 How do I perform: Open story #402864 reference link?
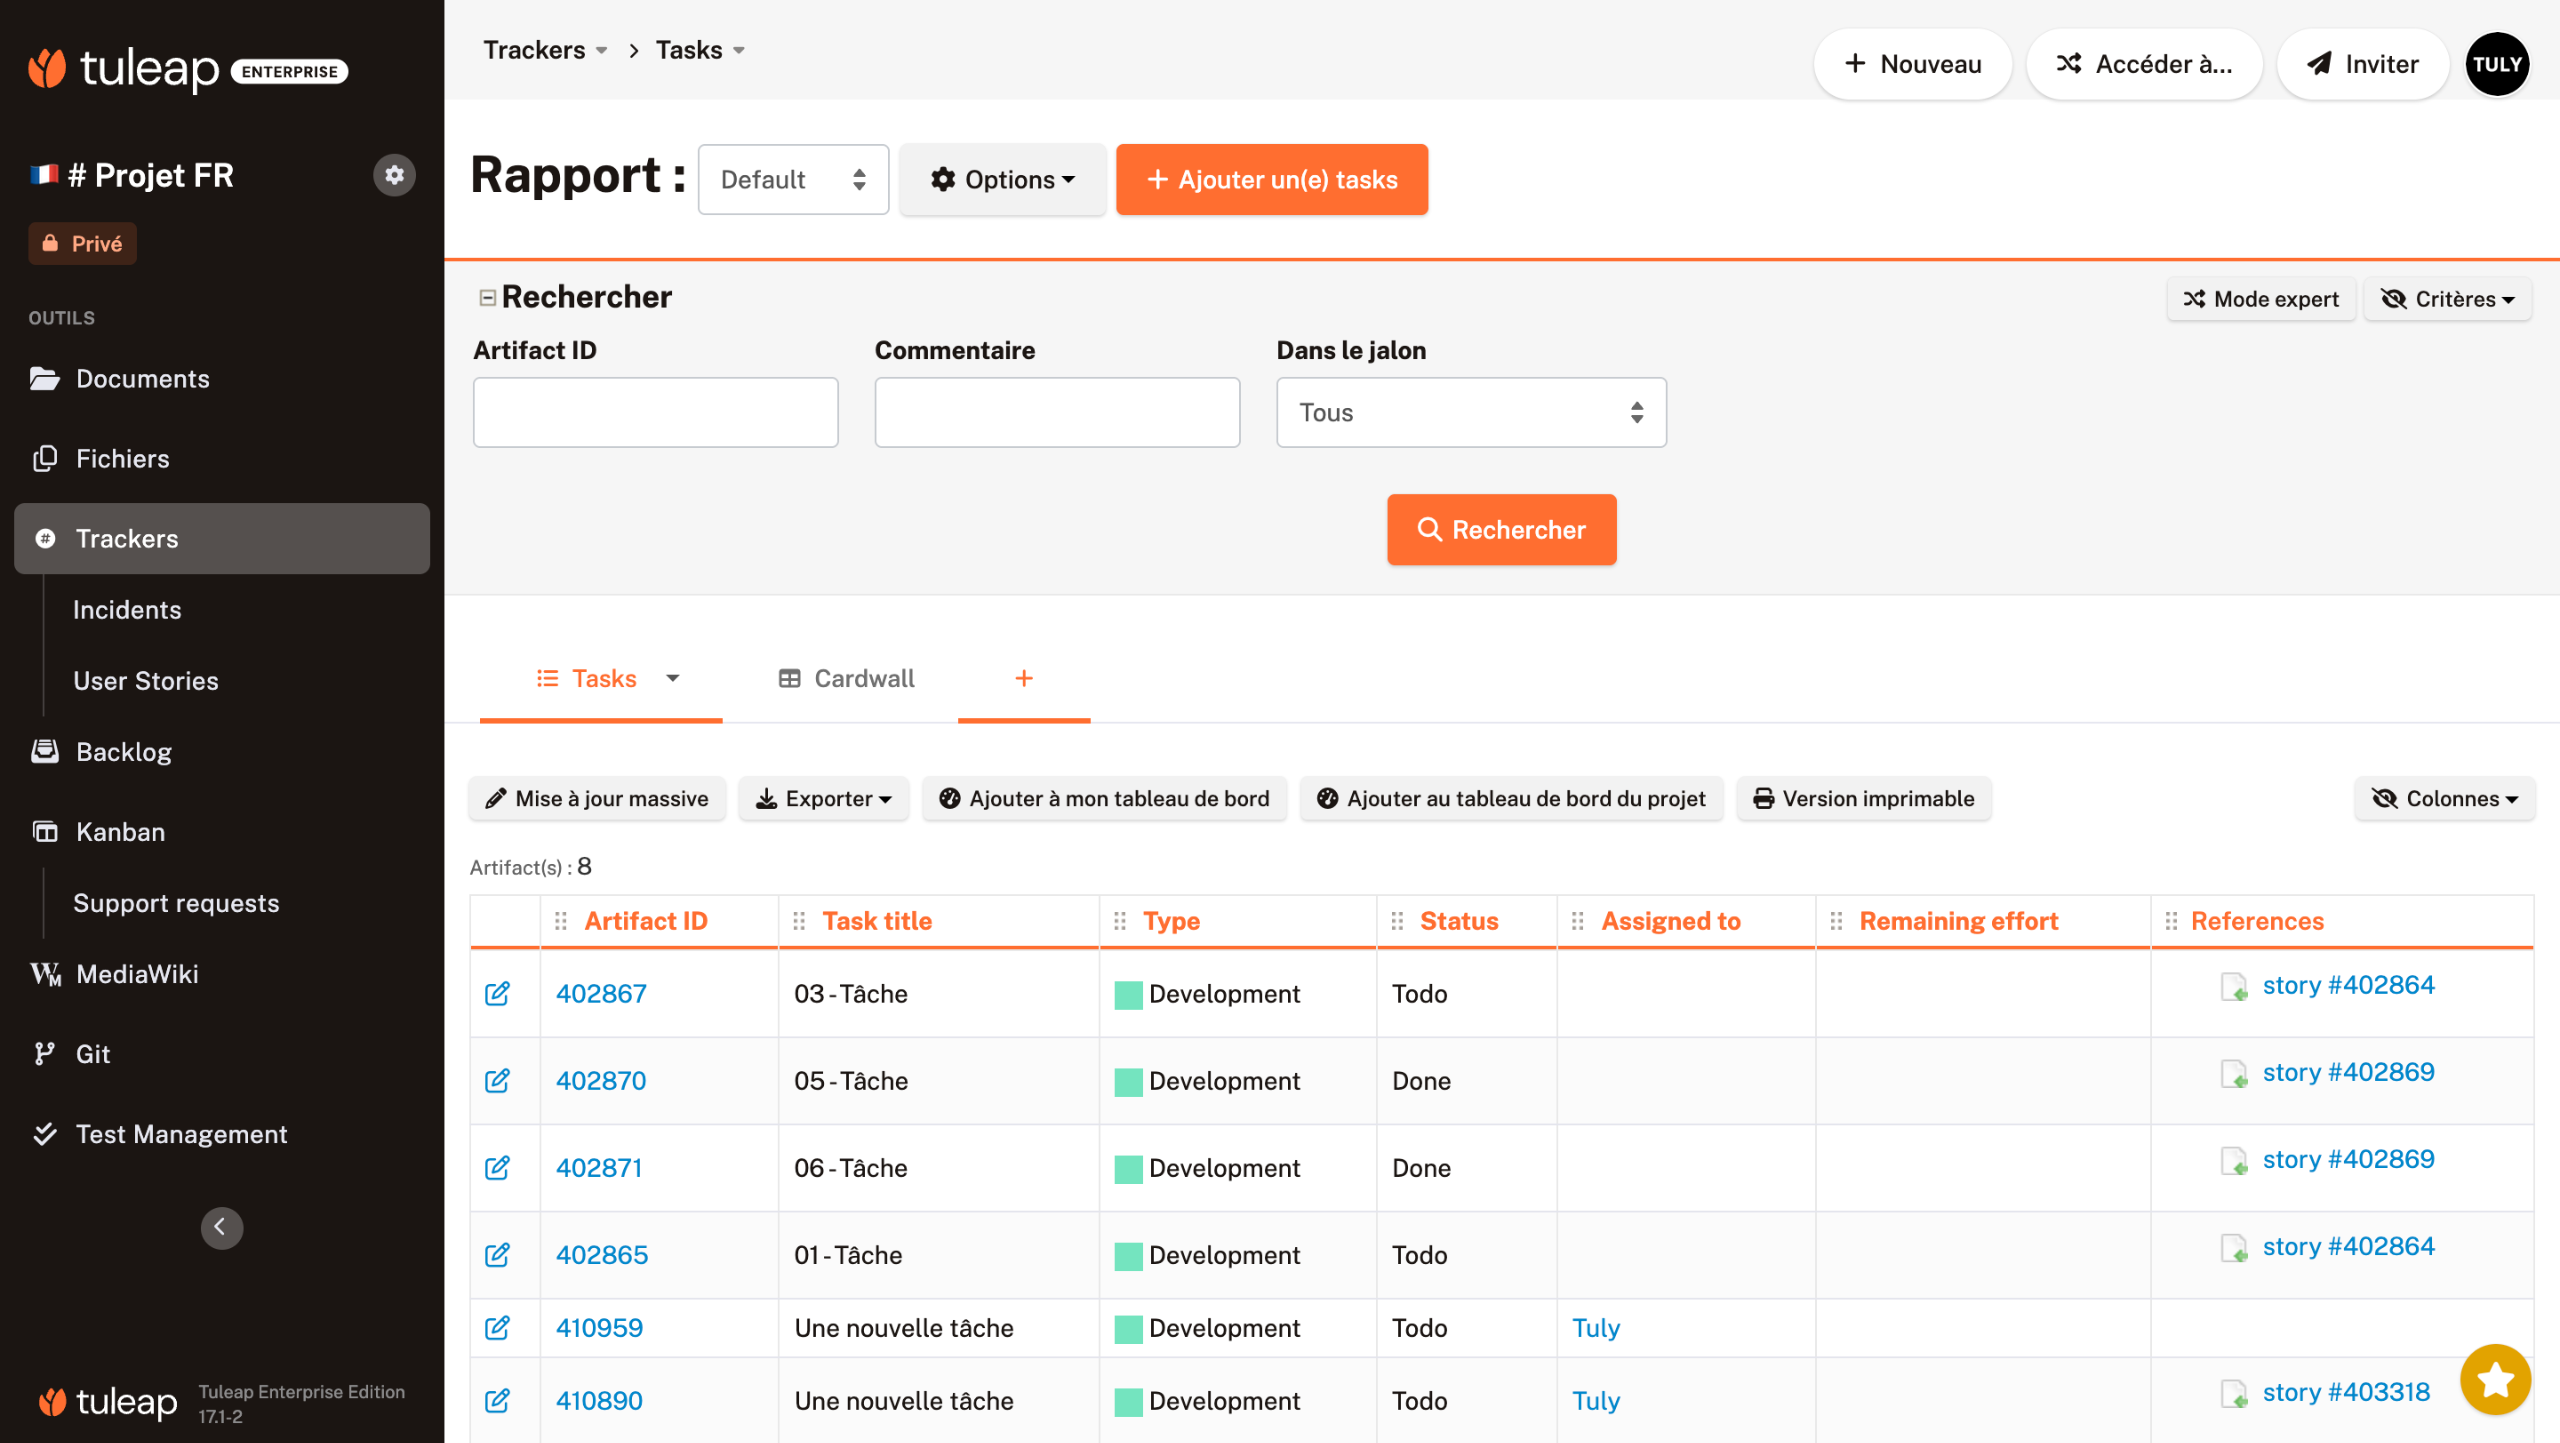(2347, 985)
